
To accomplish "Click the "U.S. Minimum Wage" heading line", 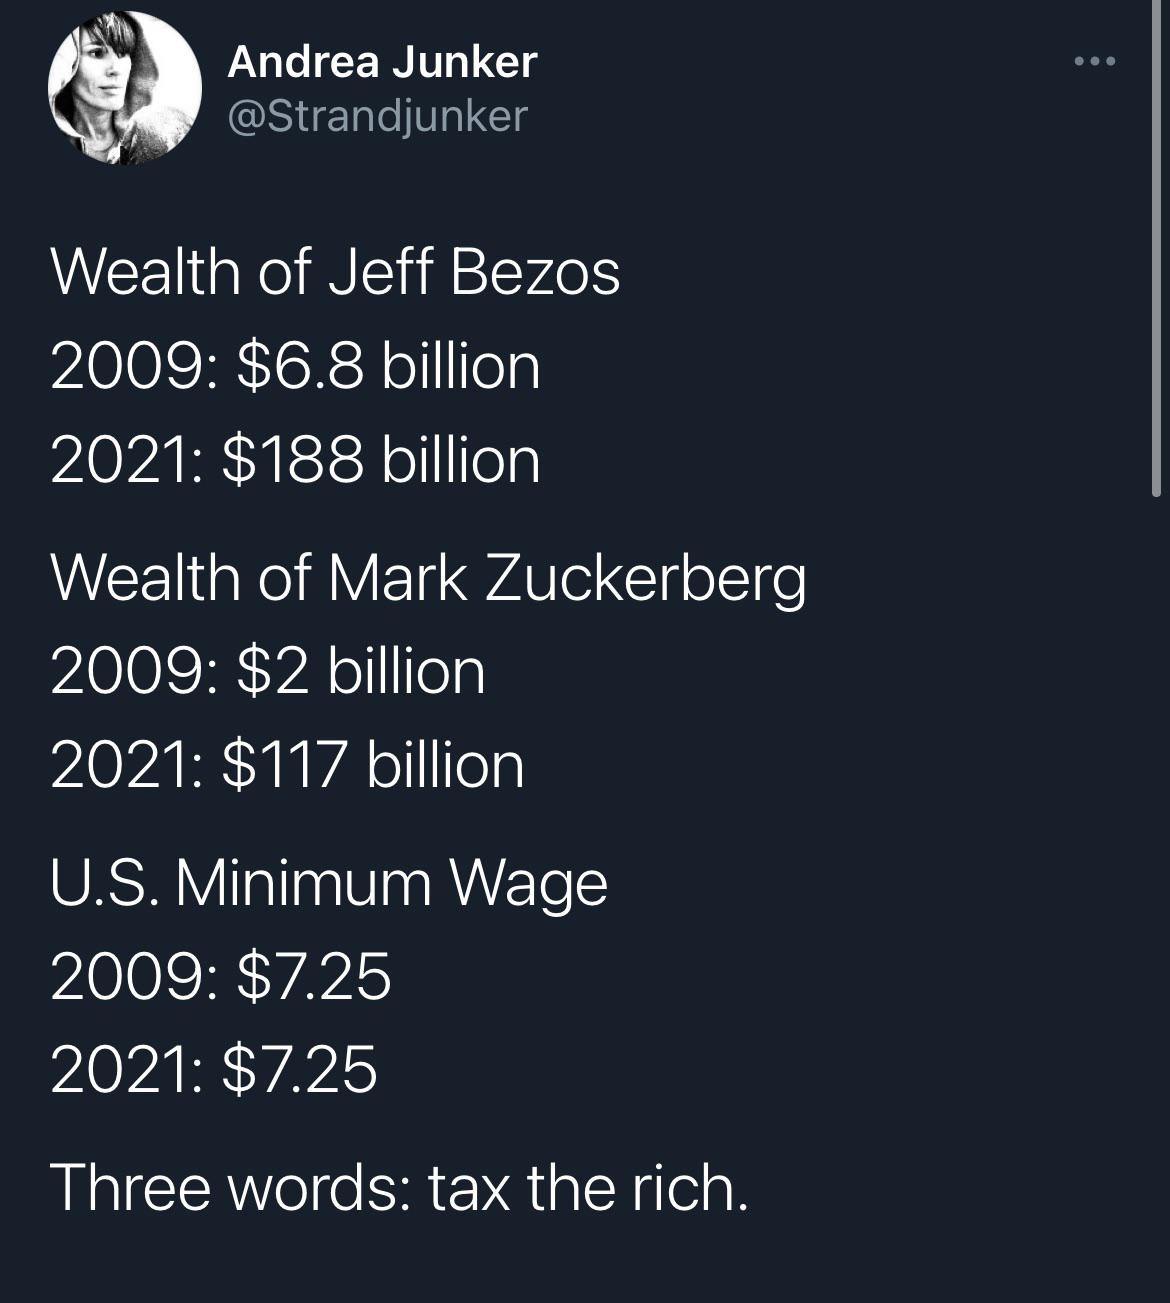I will [328, 884].
